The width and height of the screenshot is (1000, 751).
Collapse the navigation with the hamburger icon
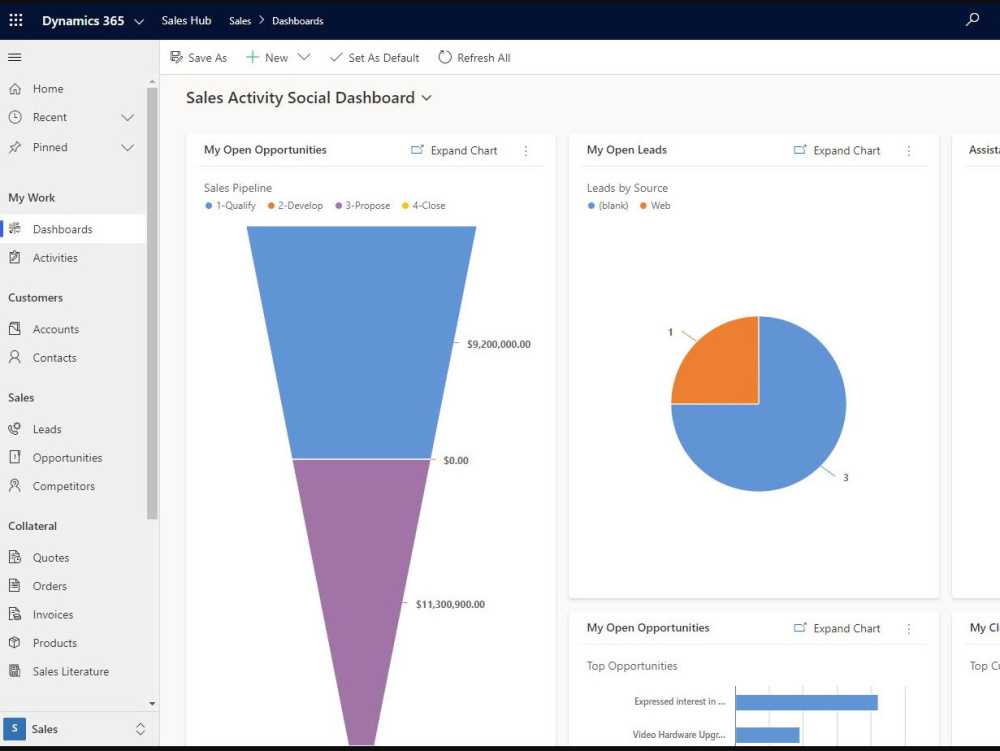pos(14,57)
